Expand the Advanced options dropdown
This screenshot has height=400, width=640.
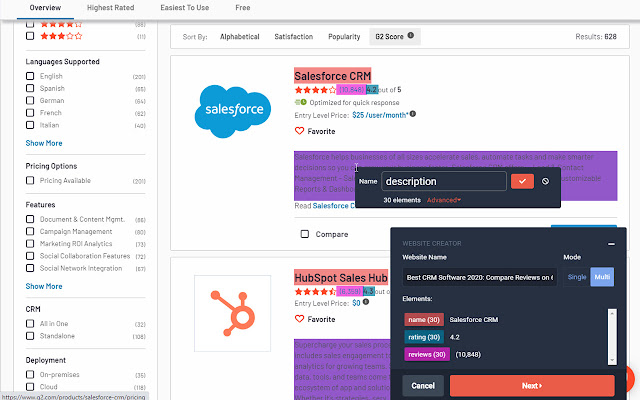click(444, 200)
